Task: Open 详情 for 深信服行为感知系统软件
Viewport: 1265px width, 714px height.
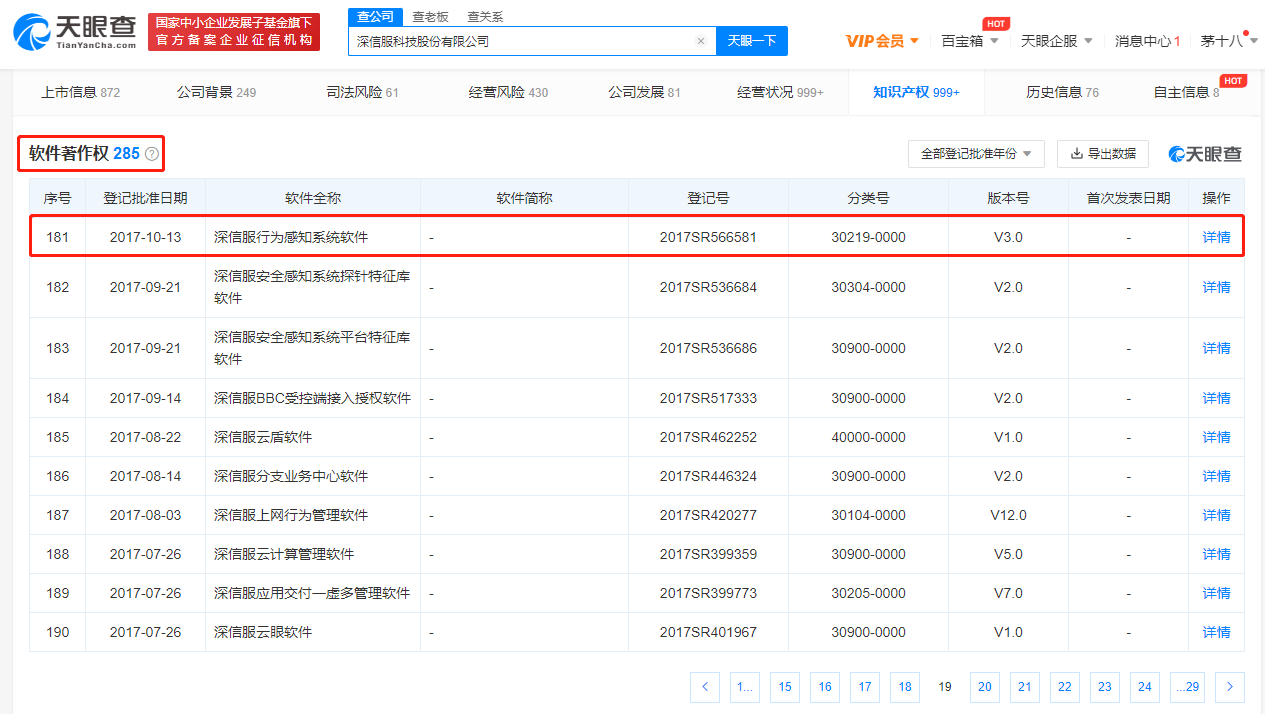Action: [1216, 237]
